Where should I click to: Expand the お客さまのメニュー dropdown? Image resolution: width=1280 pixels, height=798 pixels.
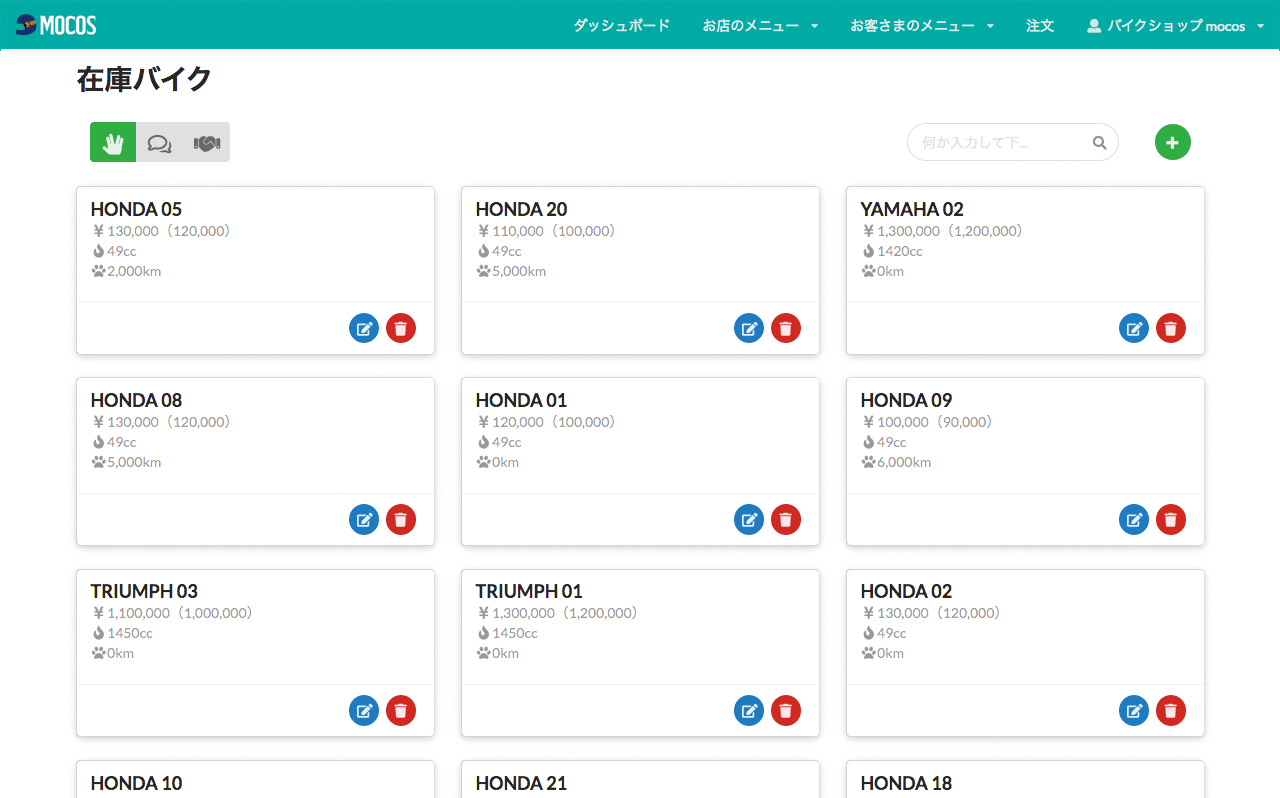[x=922, y=25]
